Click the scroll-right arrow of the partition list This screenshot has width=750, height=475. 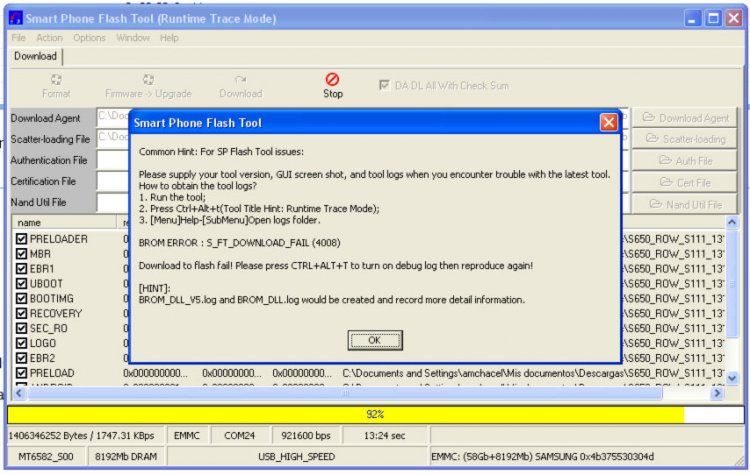(x=717, y=393)
